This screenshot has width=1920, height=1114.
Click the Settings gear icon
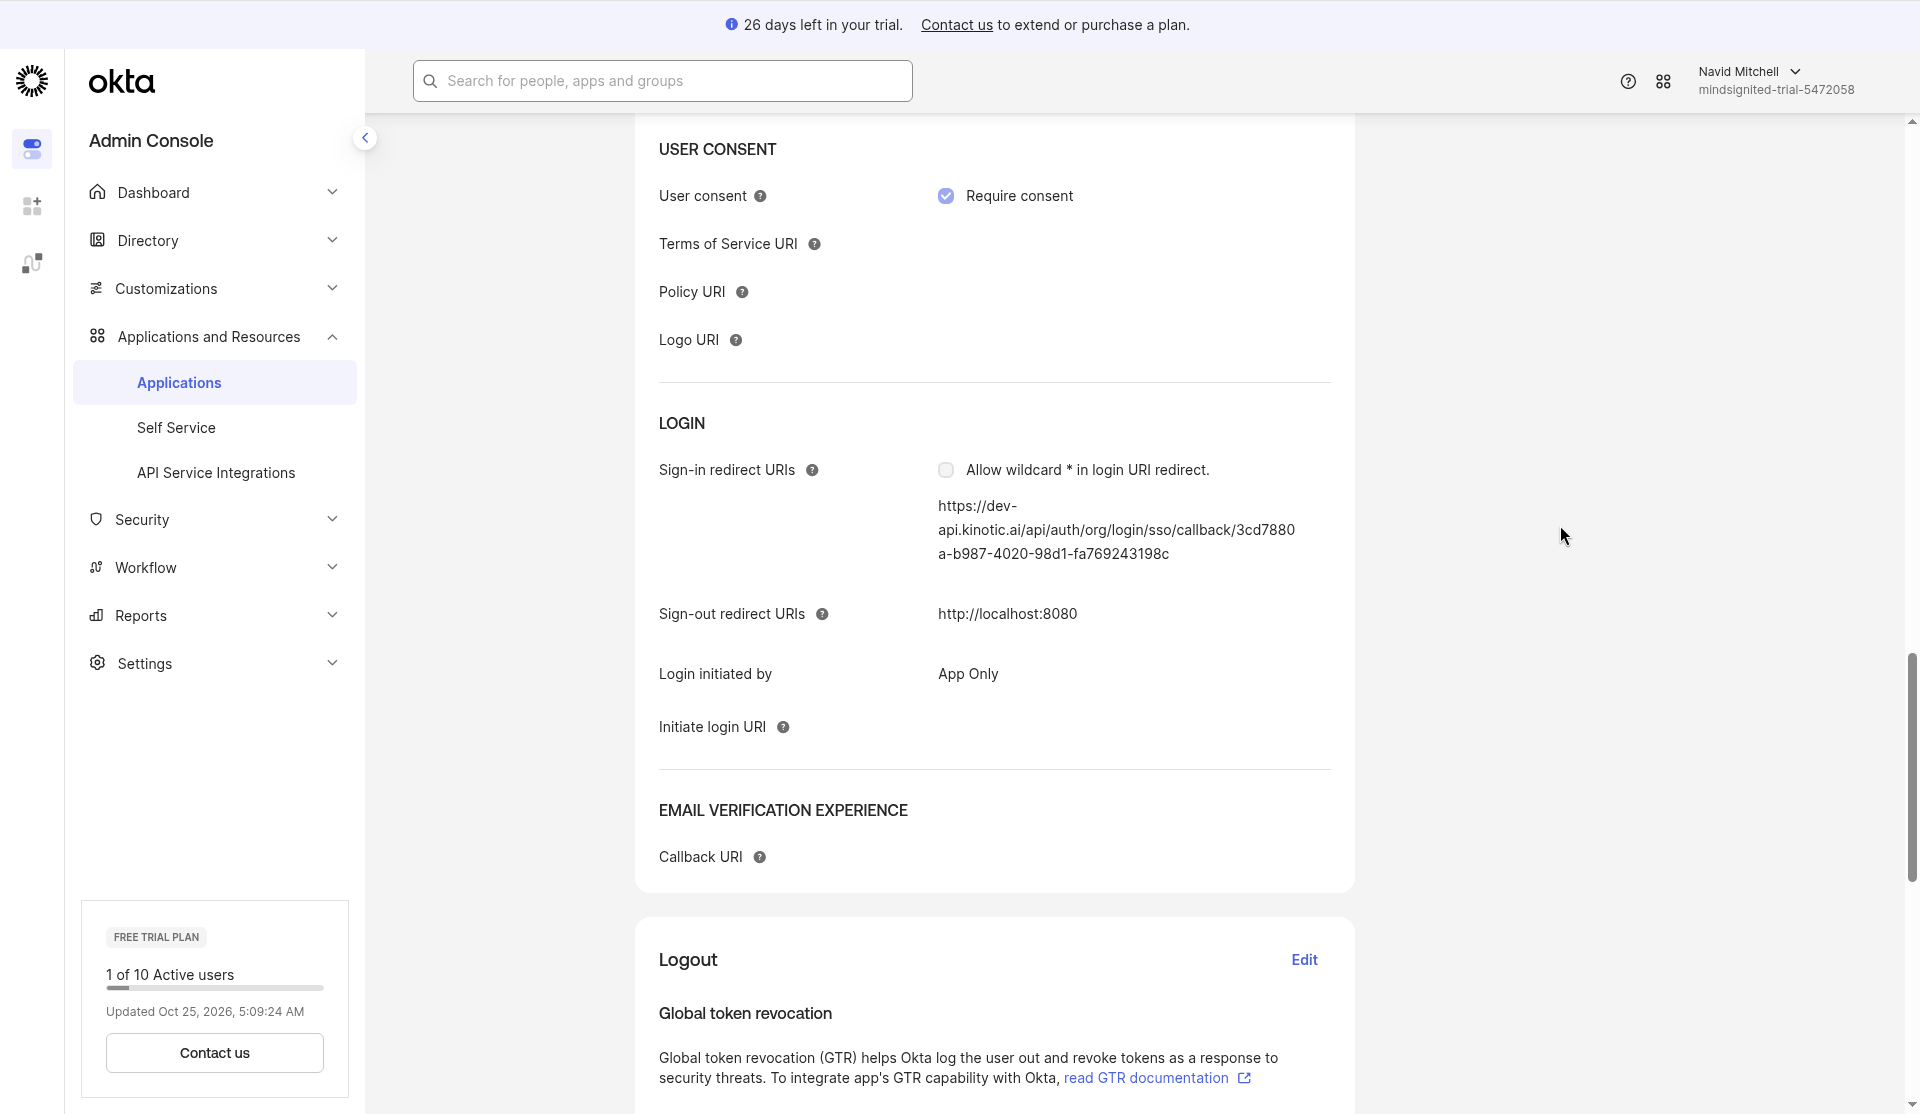point(97,663)
